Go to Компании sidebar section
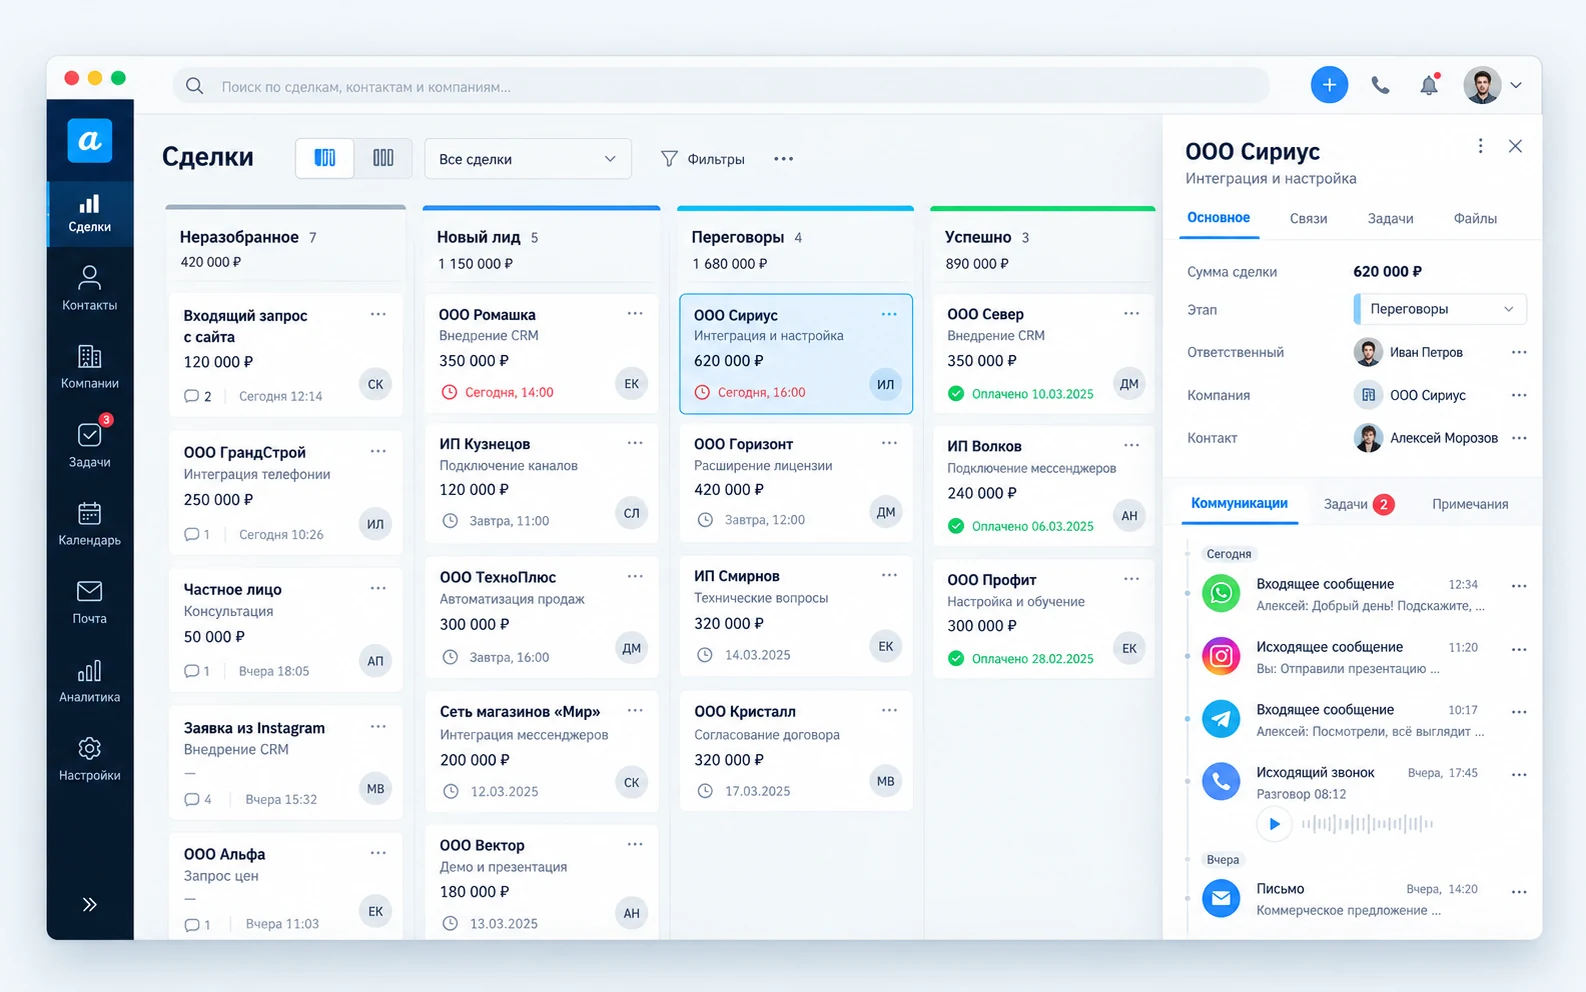 [90, 366]
